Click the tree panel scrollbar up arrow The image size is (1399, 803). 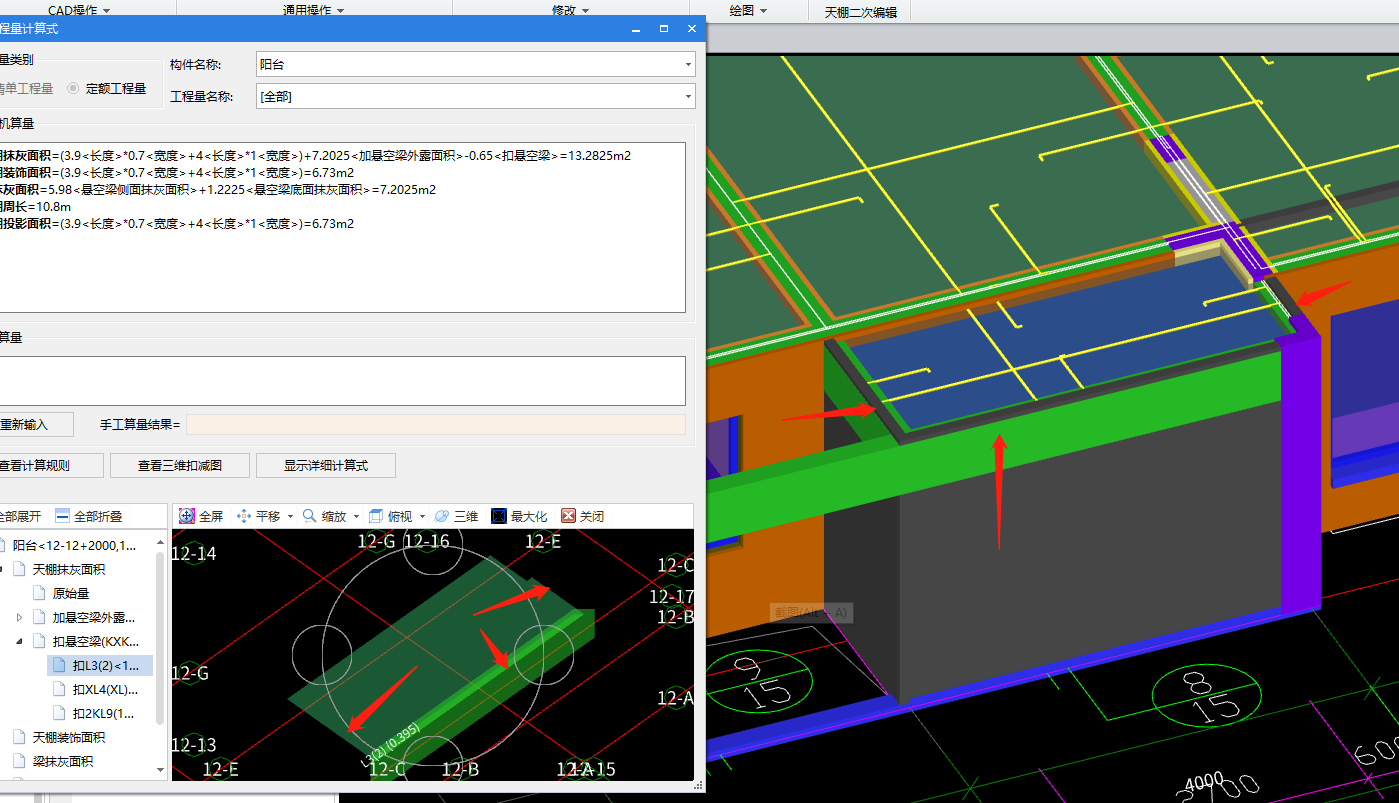[x=162, y=540]
